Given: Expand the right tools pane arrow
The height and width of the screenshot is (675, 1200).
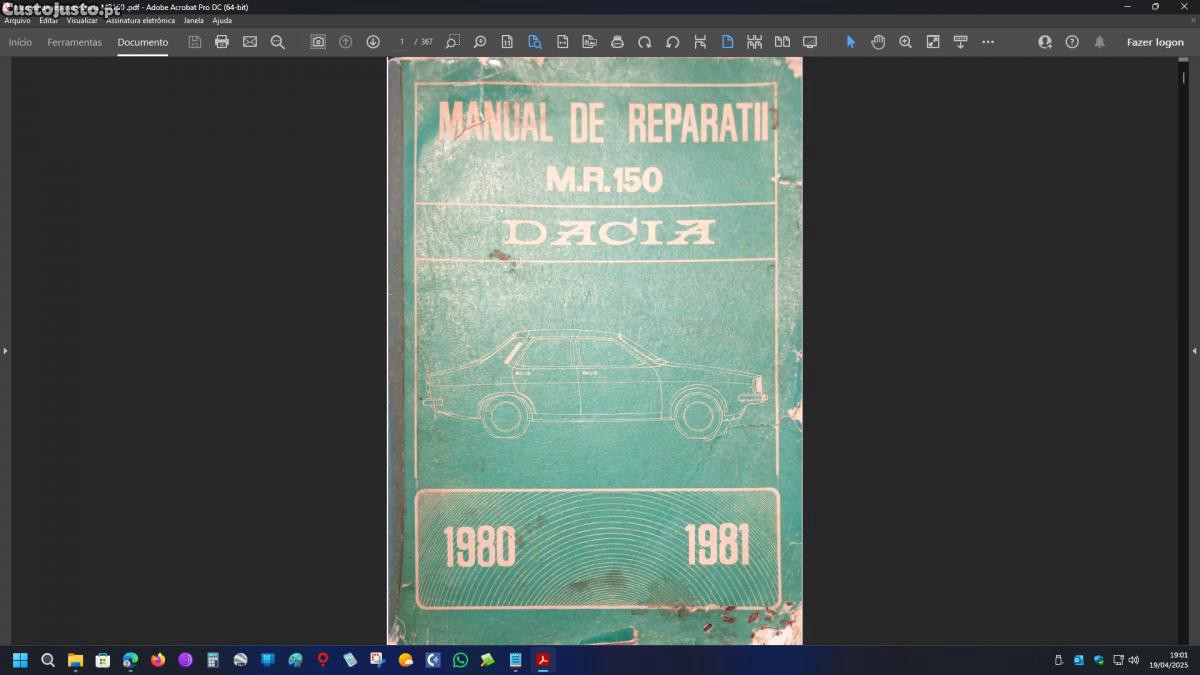Looking at the screenshot, I should pos(1194,351).
